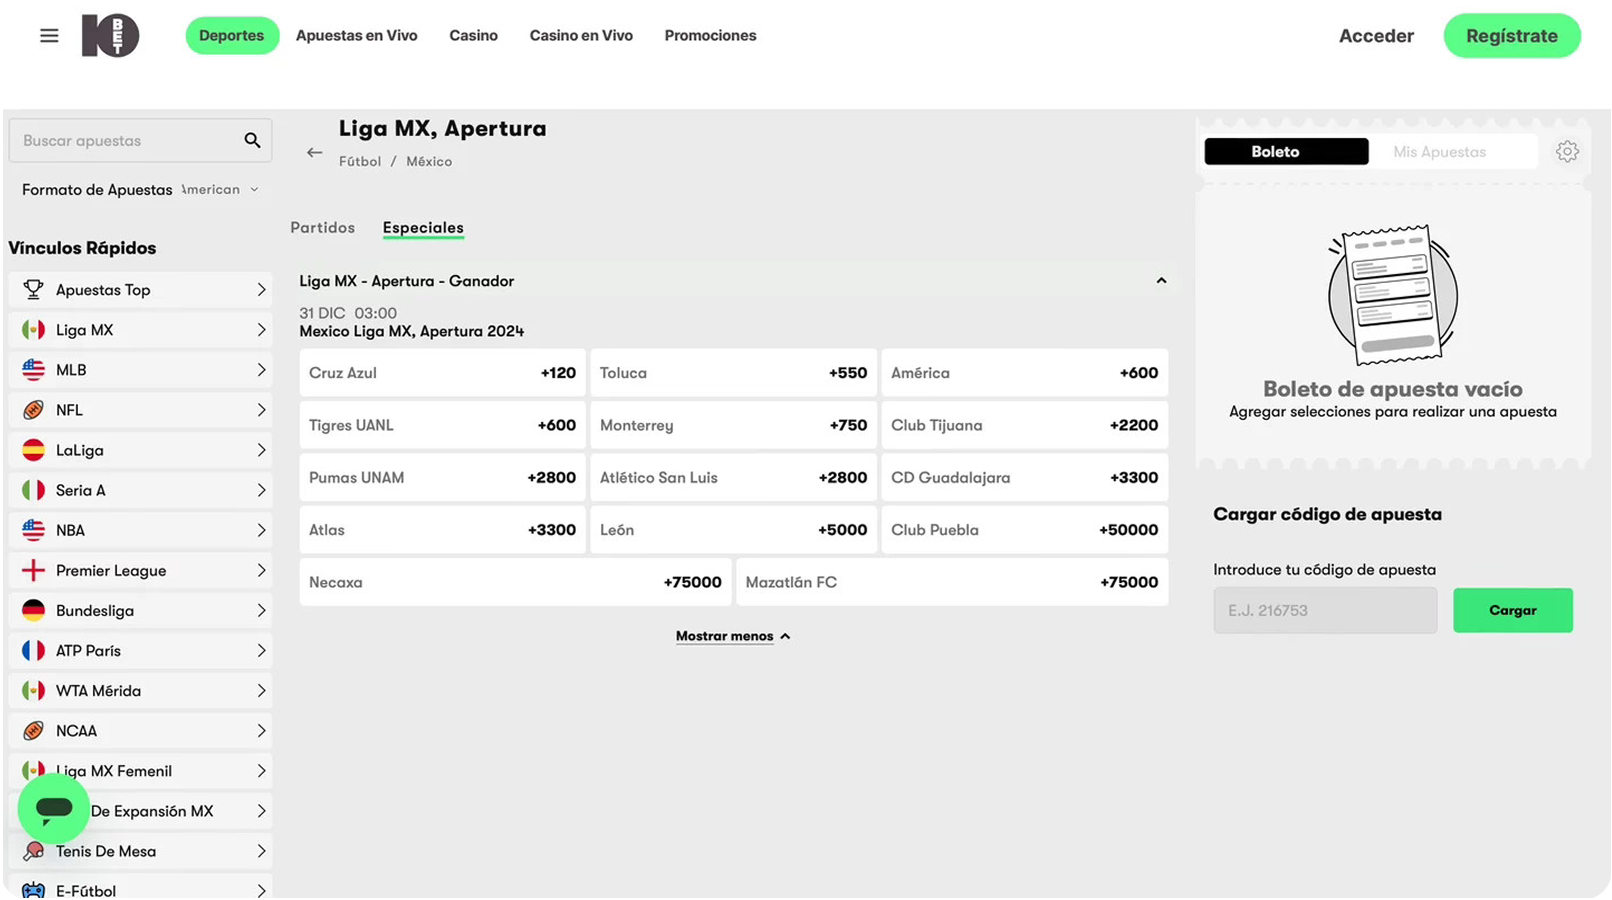
Task: Switch to Mis Apuestas tab
Action: [x=1439, y=152]
